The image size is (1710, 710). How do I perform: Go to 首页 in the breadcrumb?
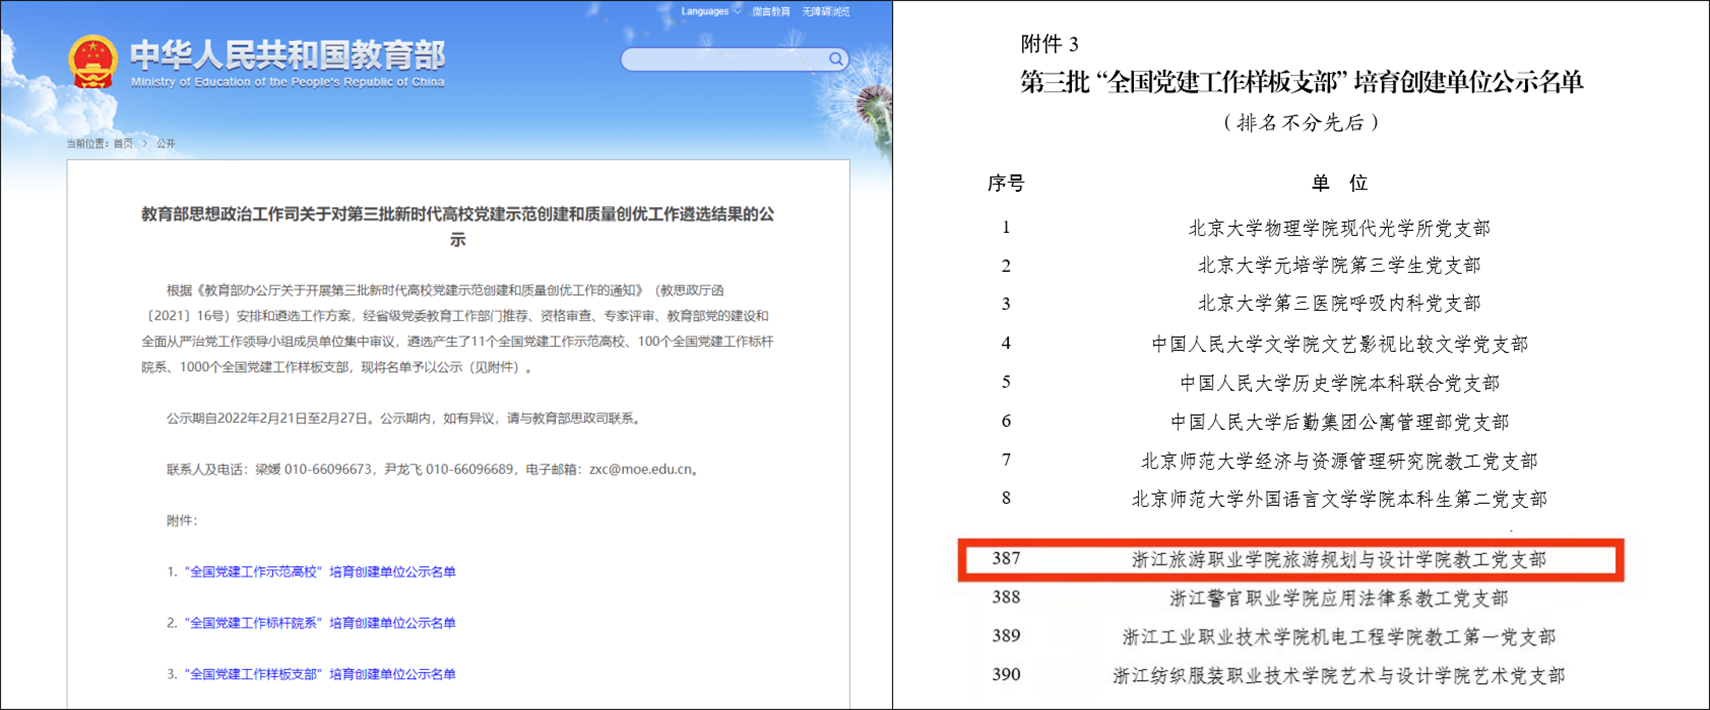pyautogui.click(x=123, y=144)
